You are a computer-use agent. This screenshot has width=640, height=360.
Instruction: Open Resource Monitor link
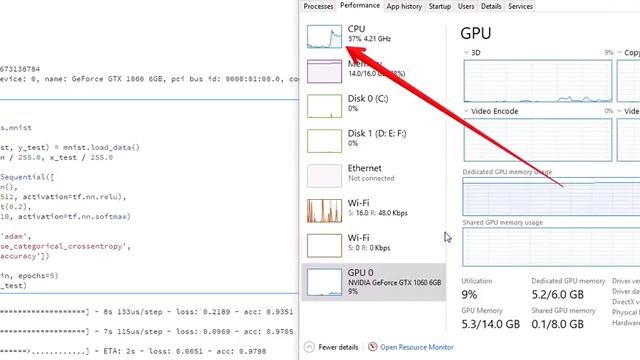point(417,347)
